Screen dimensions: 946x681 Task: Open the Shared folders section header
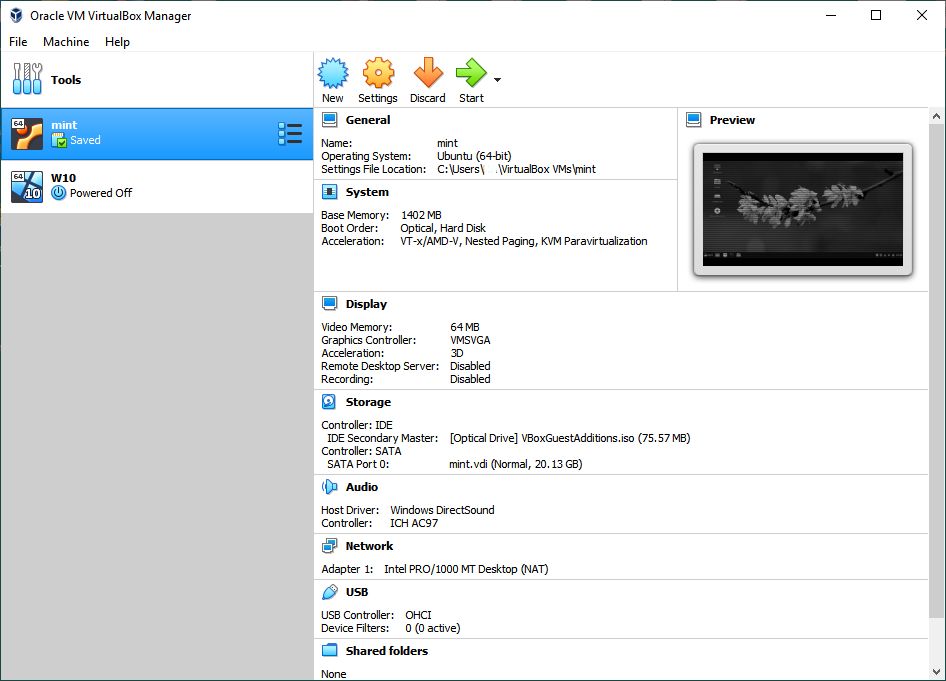click(x=386, y=651)
